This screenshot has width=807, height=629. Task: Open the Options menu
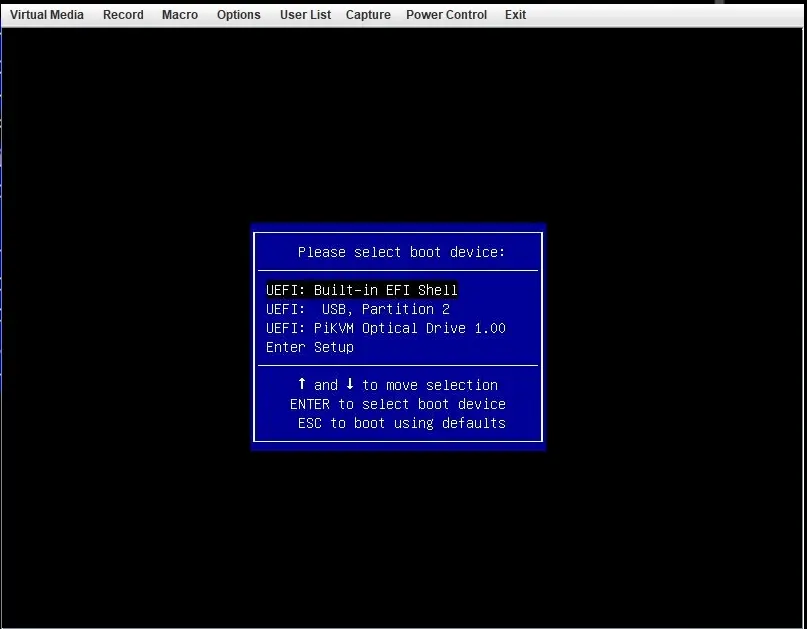tap(239, 15)
